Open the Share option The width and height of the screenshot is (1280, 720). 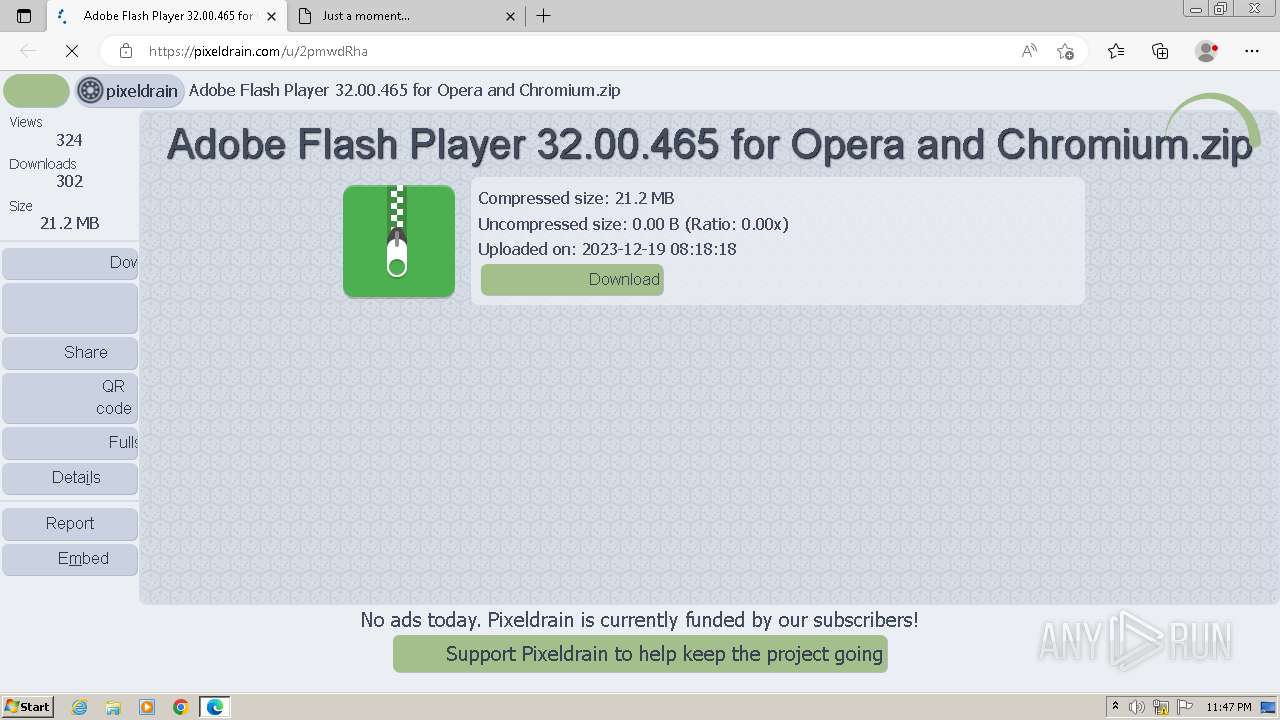click(70, 352)
